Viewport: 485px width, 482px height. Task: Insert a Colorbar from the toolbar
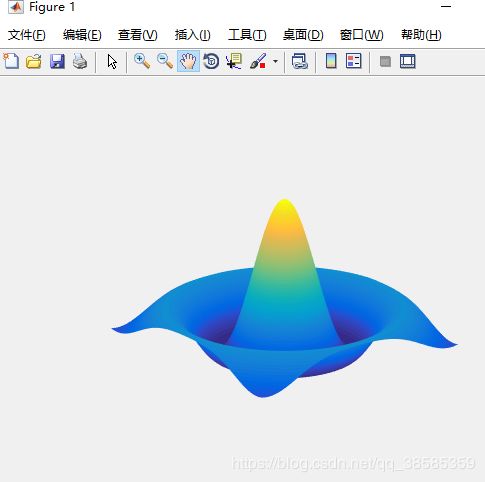(331, 61)
